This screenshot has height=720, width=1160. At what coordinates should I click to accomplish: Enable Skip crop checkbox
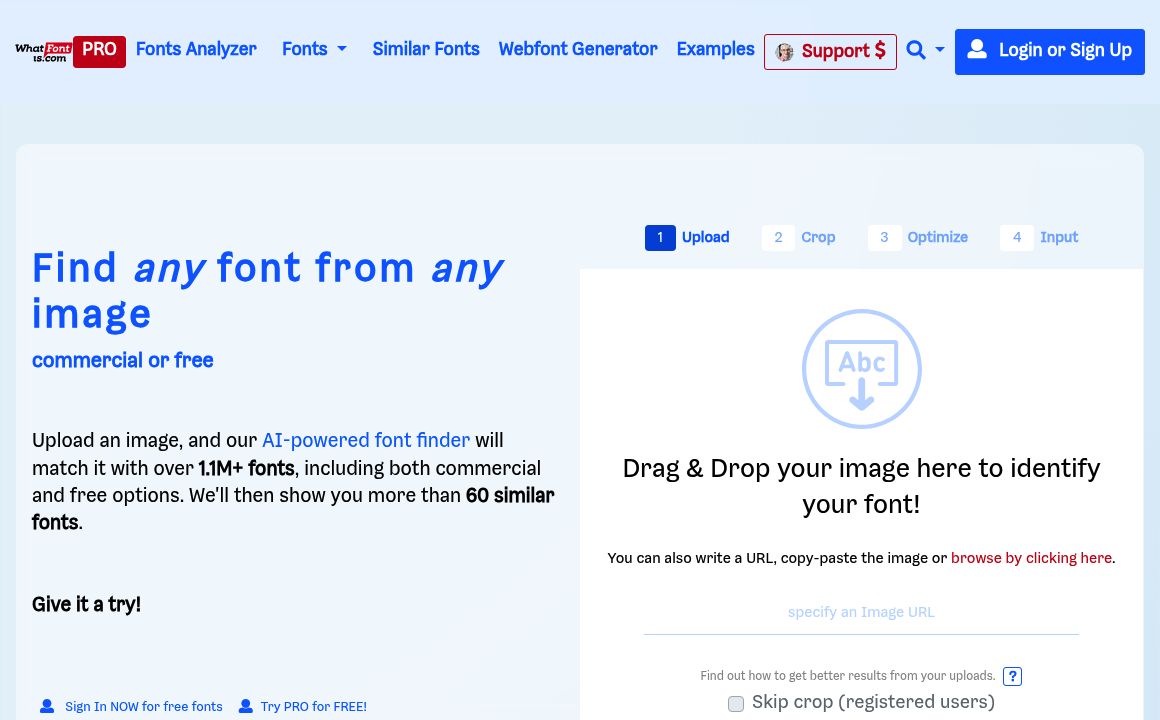736,703
